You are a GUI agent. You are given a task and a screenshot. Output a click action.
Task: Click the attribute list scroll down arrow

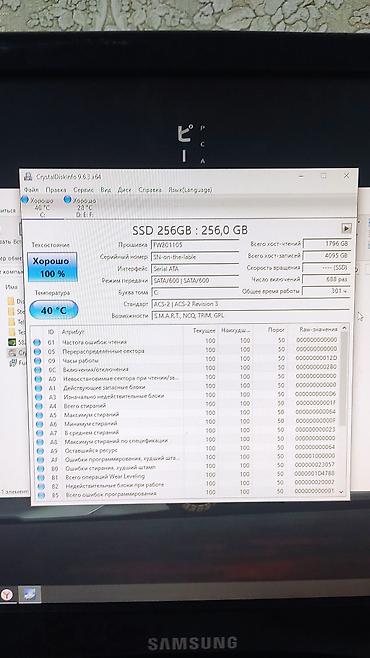(x=341, y=491)
